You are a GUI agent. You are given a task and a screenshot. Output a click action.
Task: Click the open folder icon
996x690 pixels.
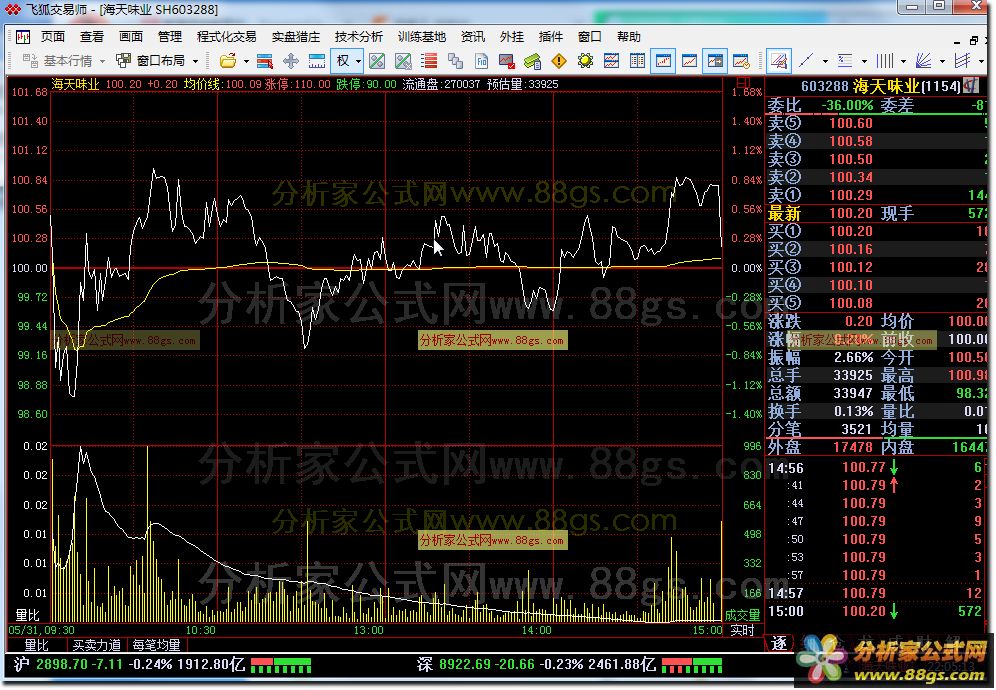pos(228,61)
